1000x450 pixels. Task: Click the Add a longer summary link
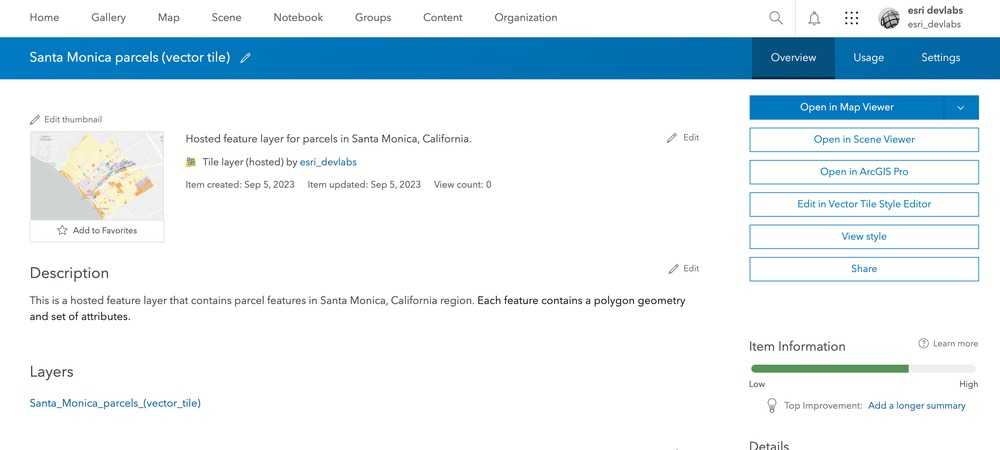(916, 406)
